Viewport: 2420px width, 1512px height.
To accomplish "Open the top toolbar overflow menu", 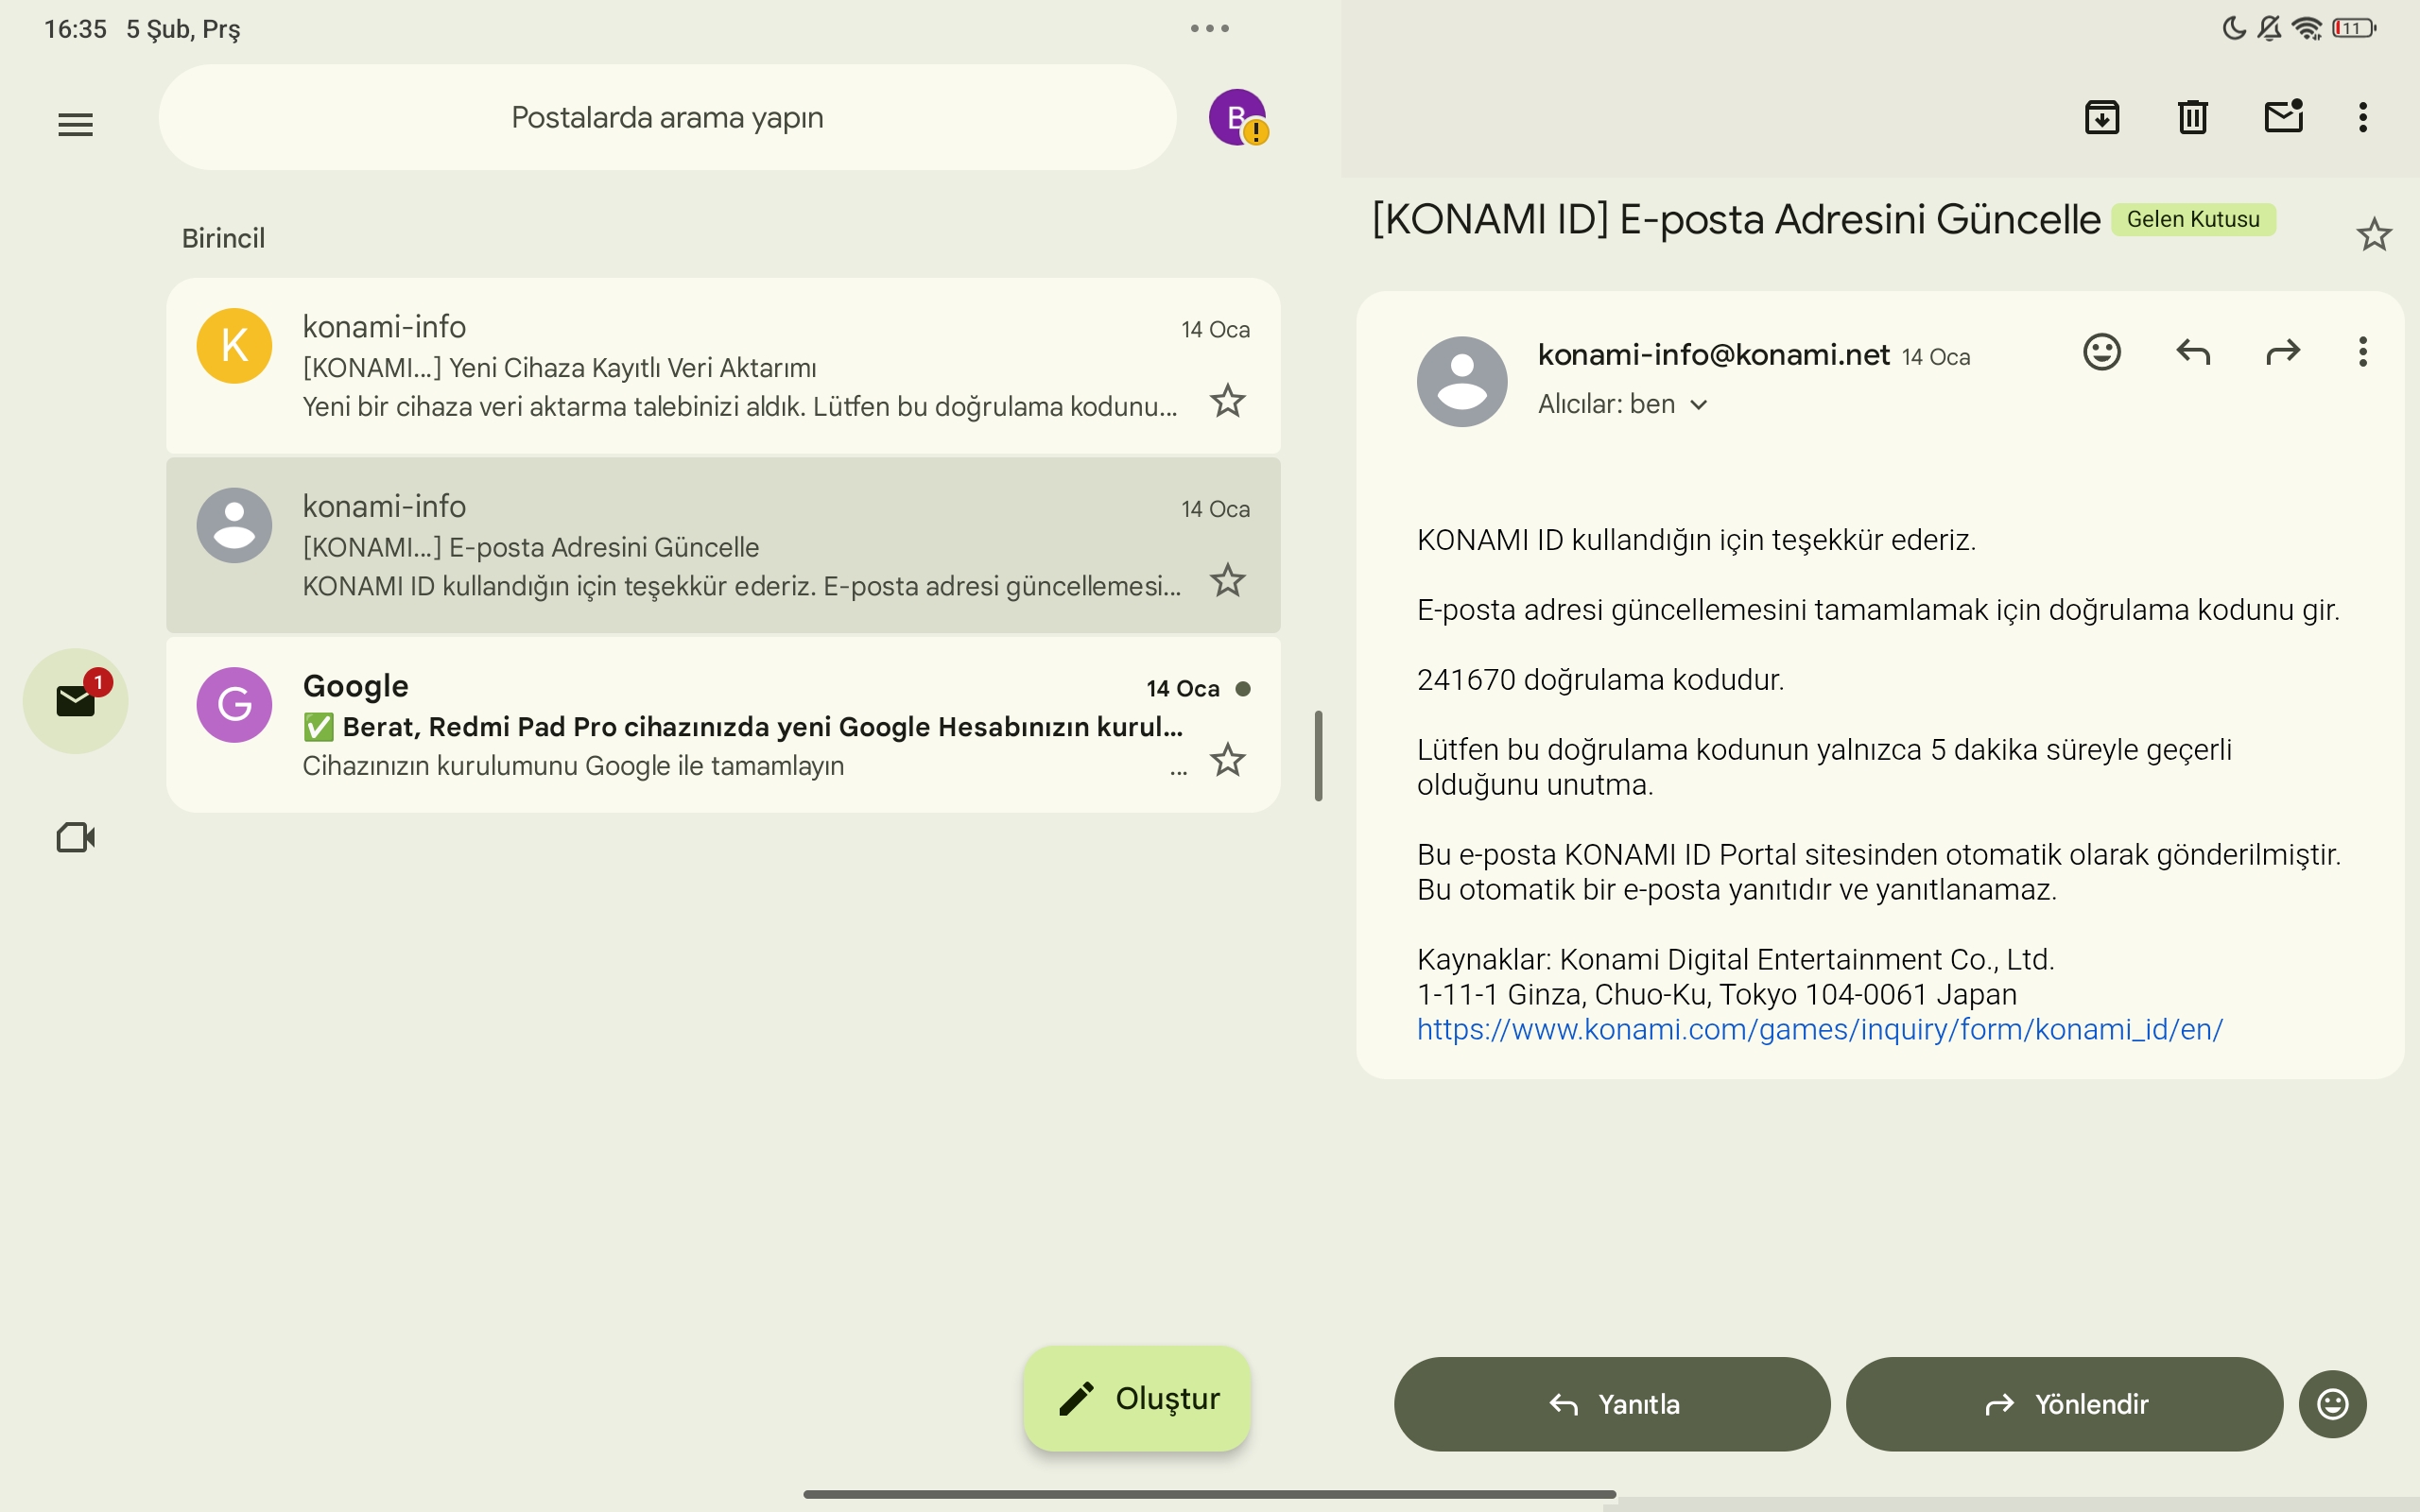I will click(2363, 117).
